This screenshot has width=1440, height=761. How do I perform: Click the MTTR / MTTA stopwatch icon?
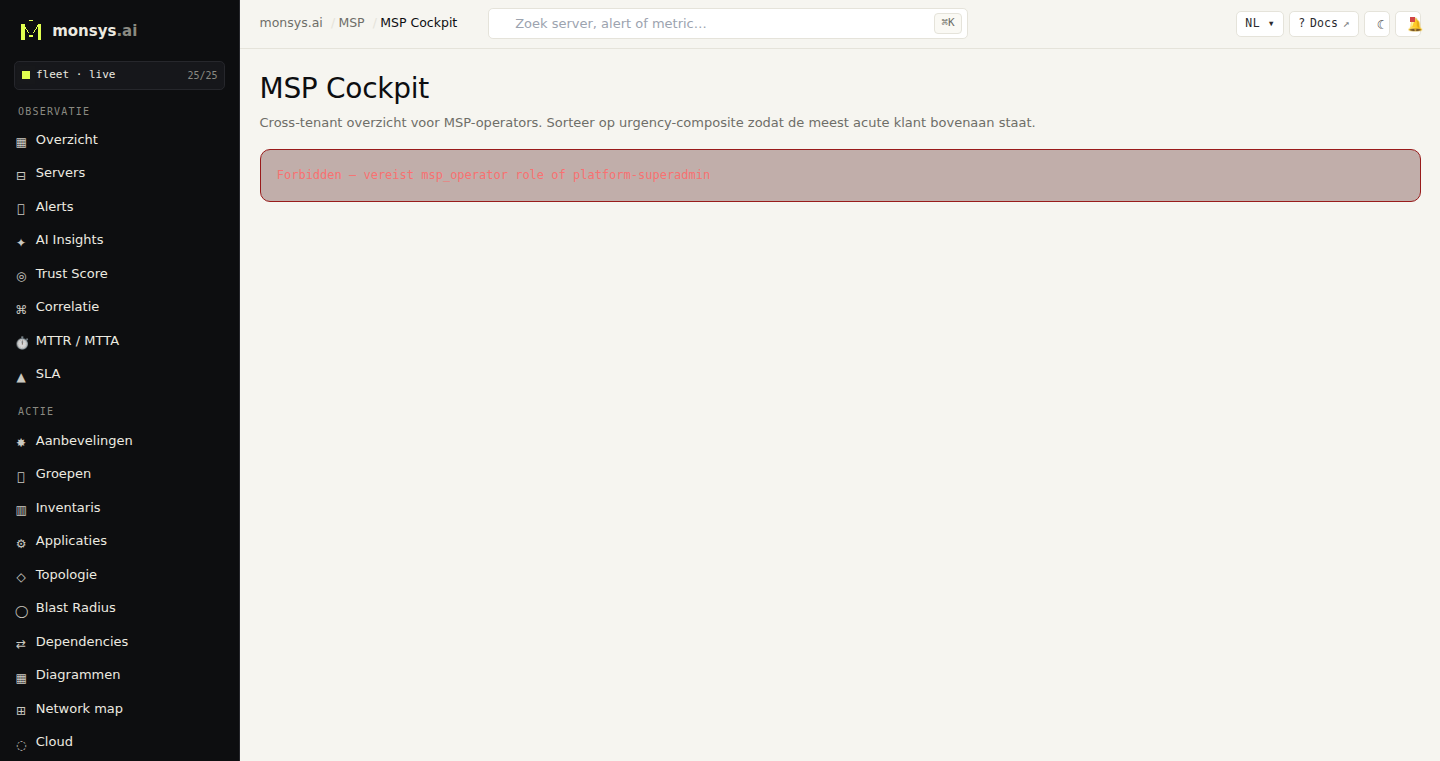tap(22, 342)
